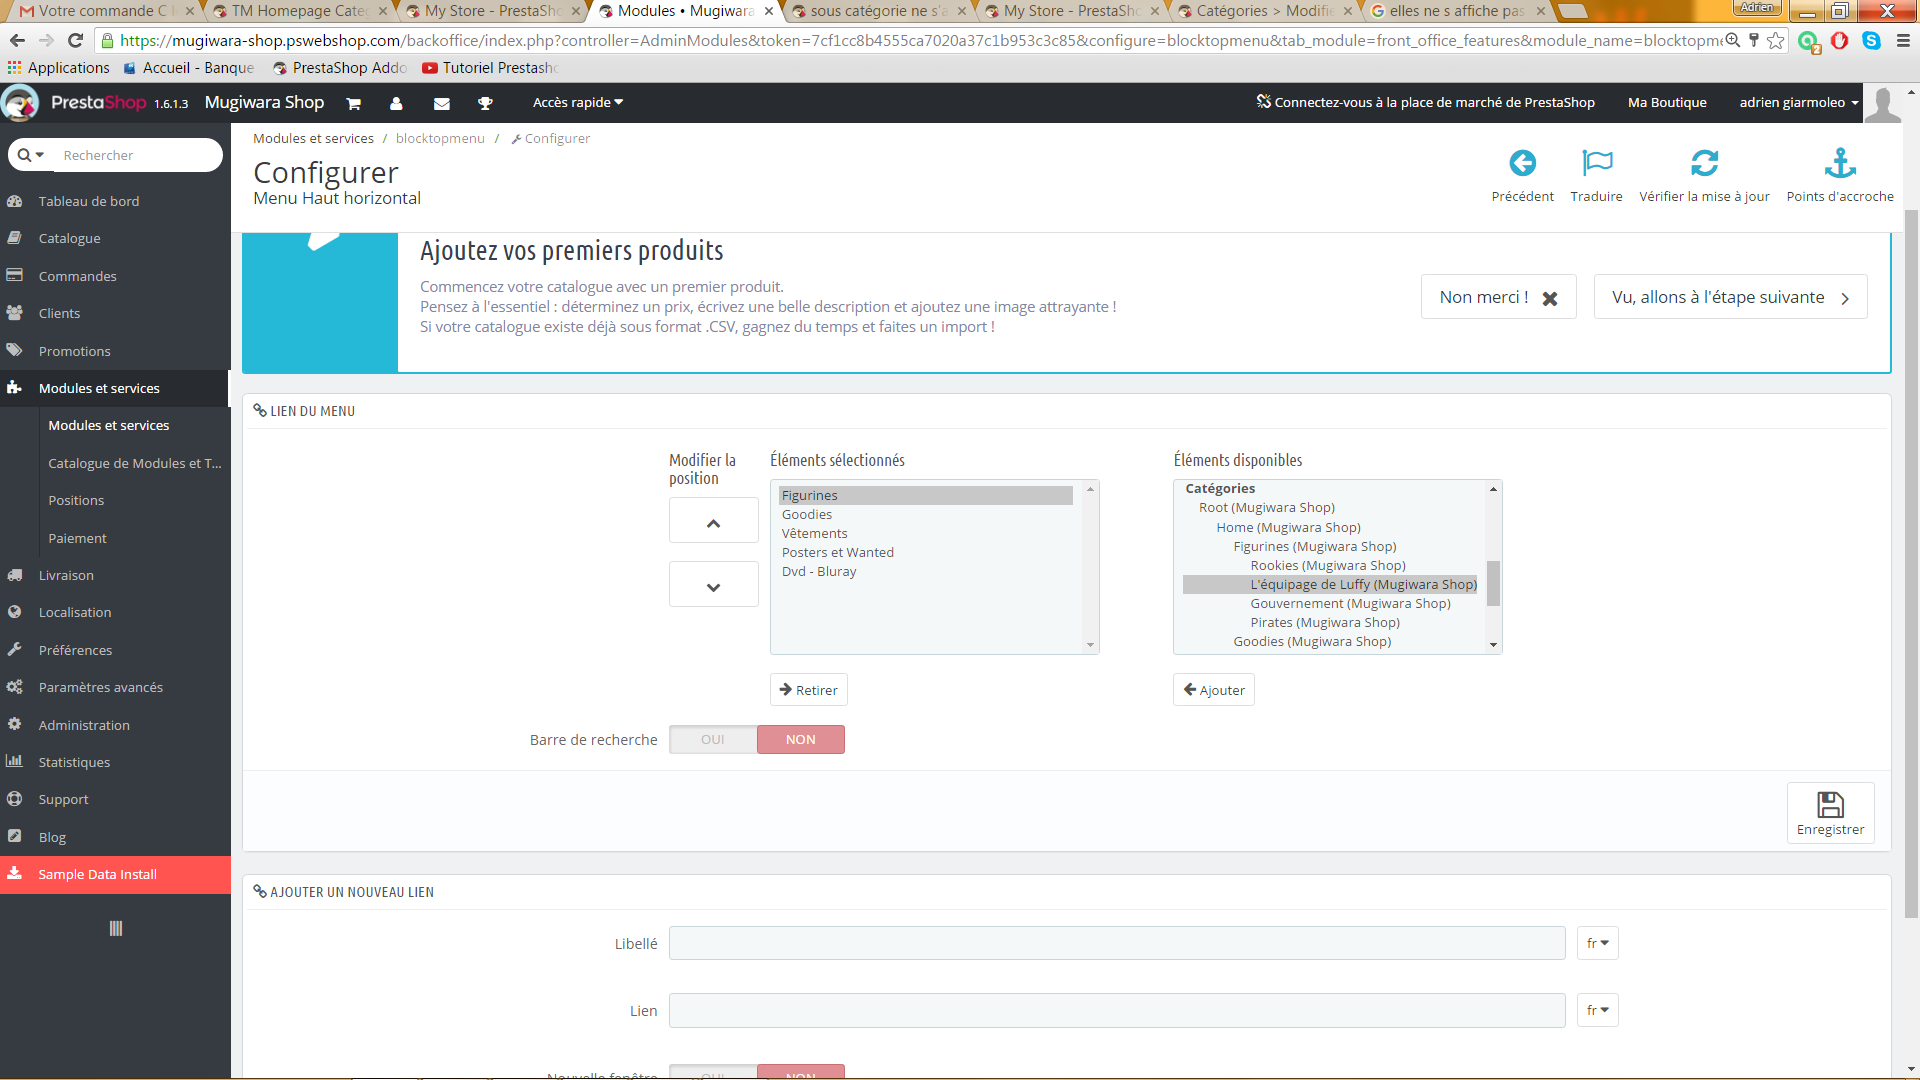Move selected item down in position
The width and height of the screenshot is (1920, 1080).
coord(713,586)
